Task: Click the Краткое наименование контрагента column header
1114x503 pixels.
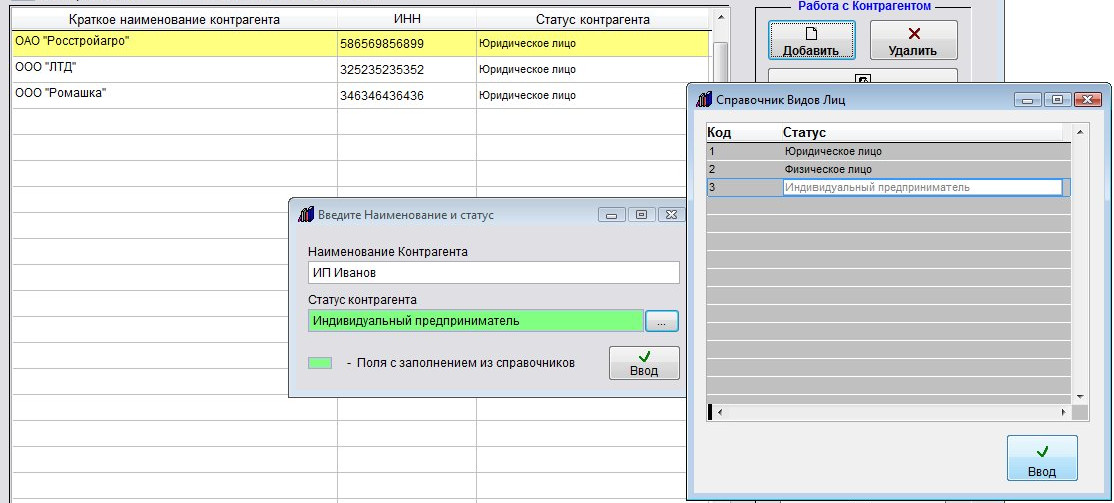Action: pyautogui.click(x=175, y=19)
